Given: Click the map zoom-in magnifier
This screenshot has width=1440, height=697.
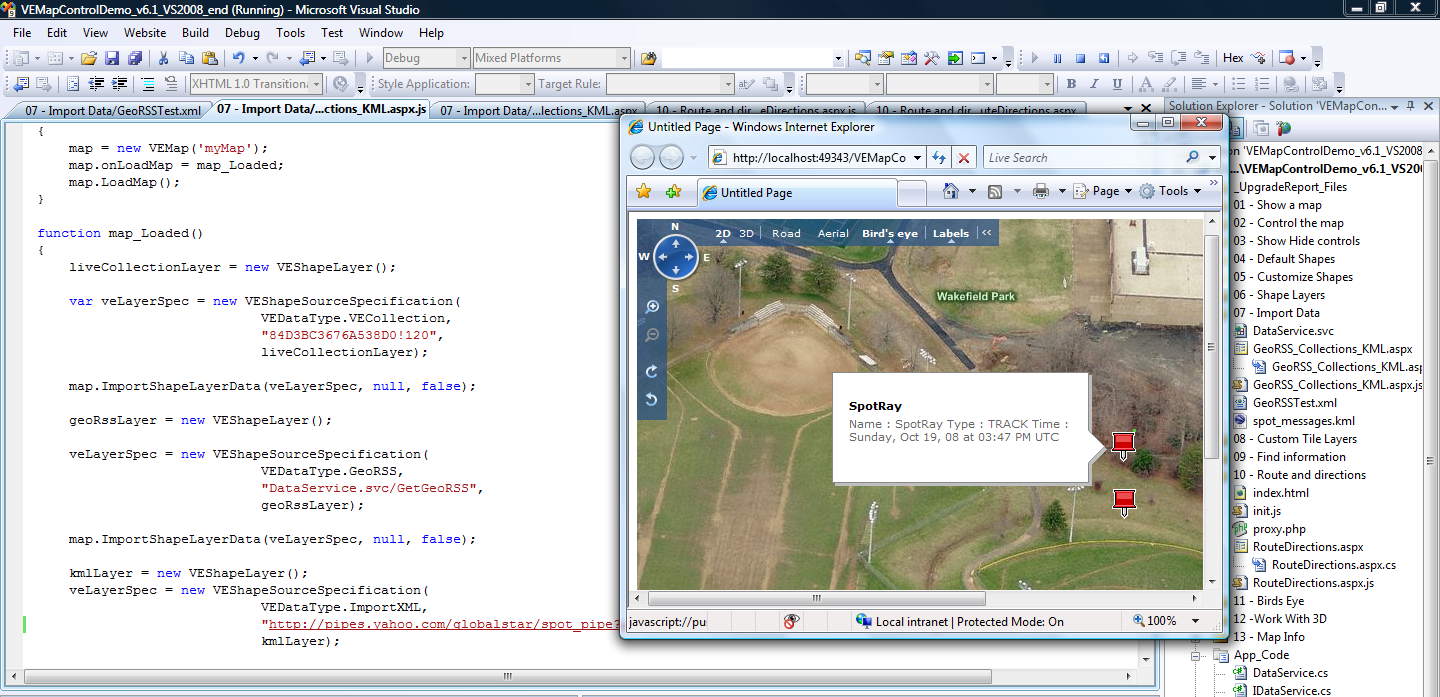Looking at the screenshot, I should (x=652, y=307).
